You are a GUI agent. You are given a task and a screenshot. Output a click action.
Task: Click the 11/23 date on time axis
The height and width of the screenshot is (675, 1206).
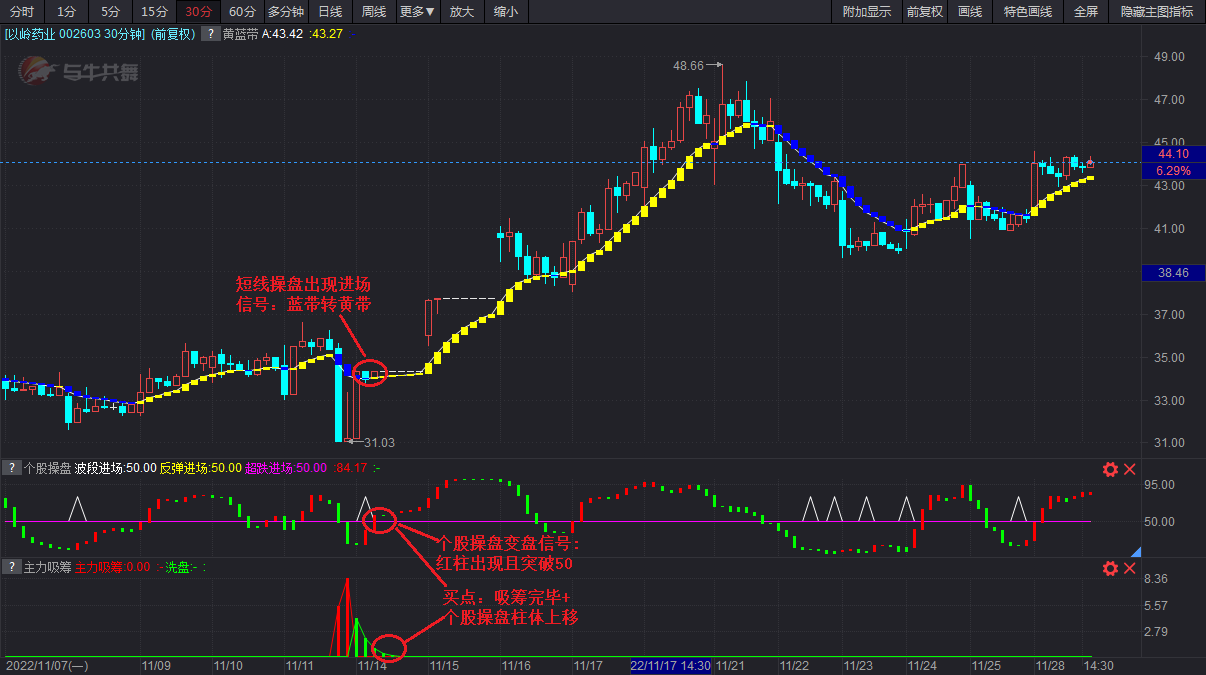coord(858,665)
